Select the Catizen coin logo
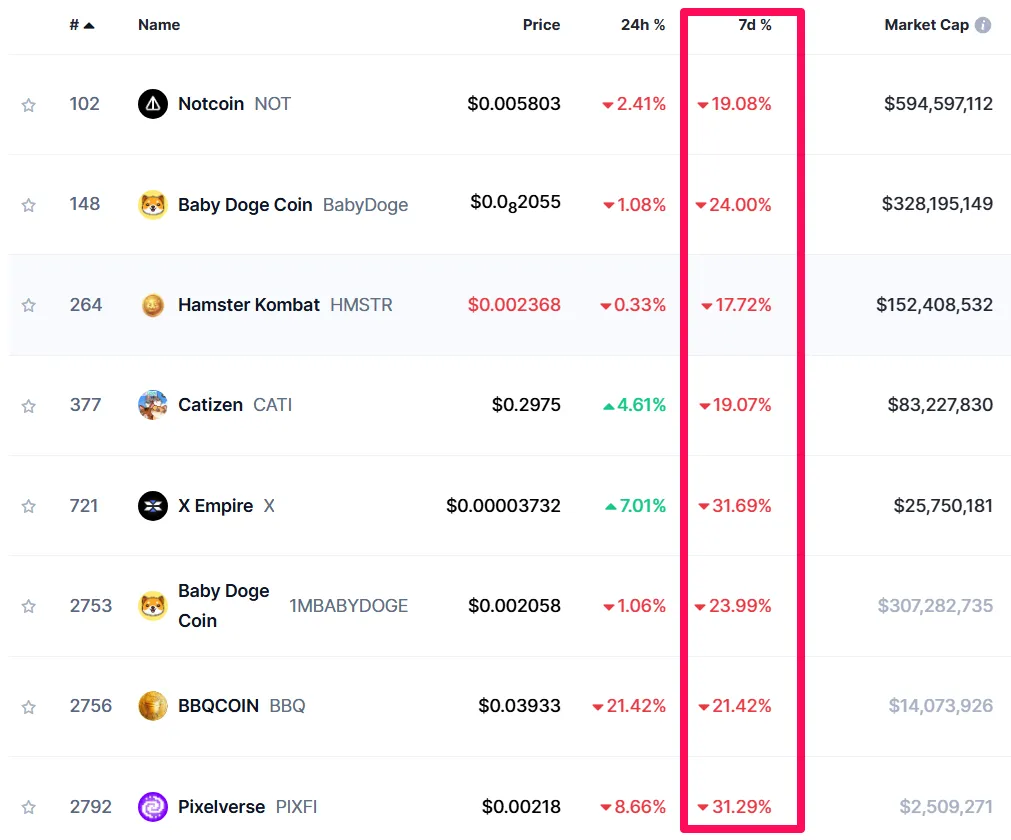The height and width of the screenshot is (840, 1011). (152, 405)
